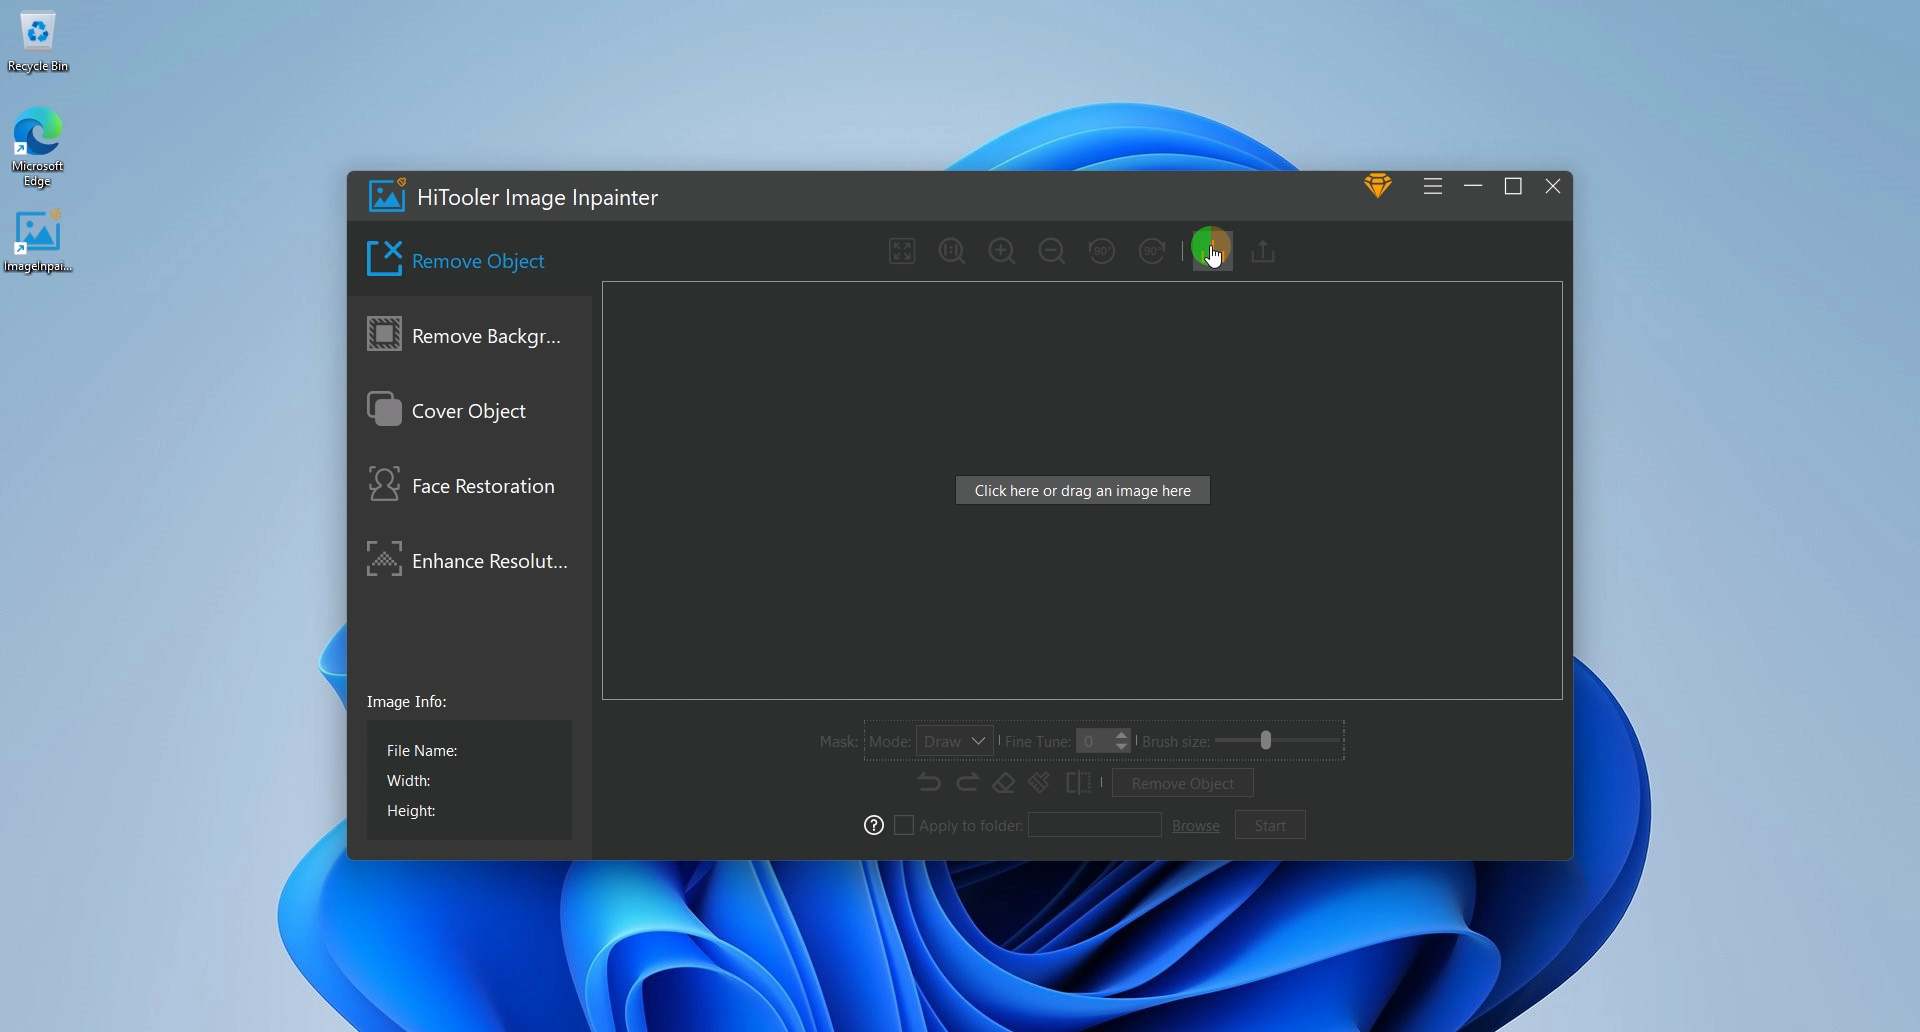Rotate the image 90 degrees right
Screen dimensions: 1920x1032
click(x=1151, y=251)
